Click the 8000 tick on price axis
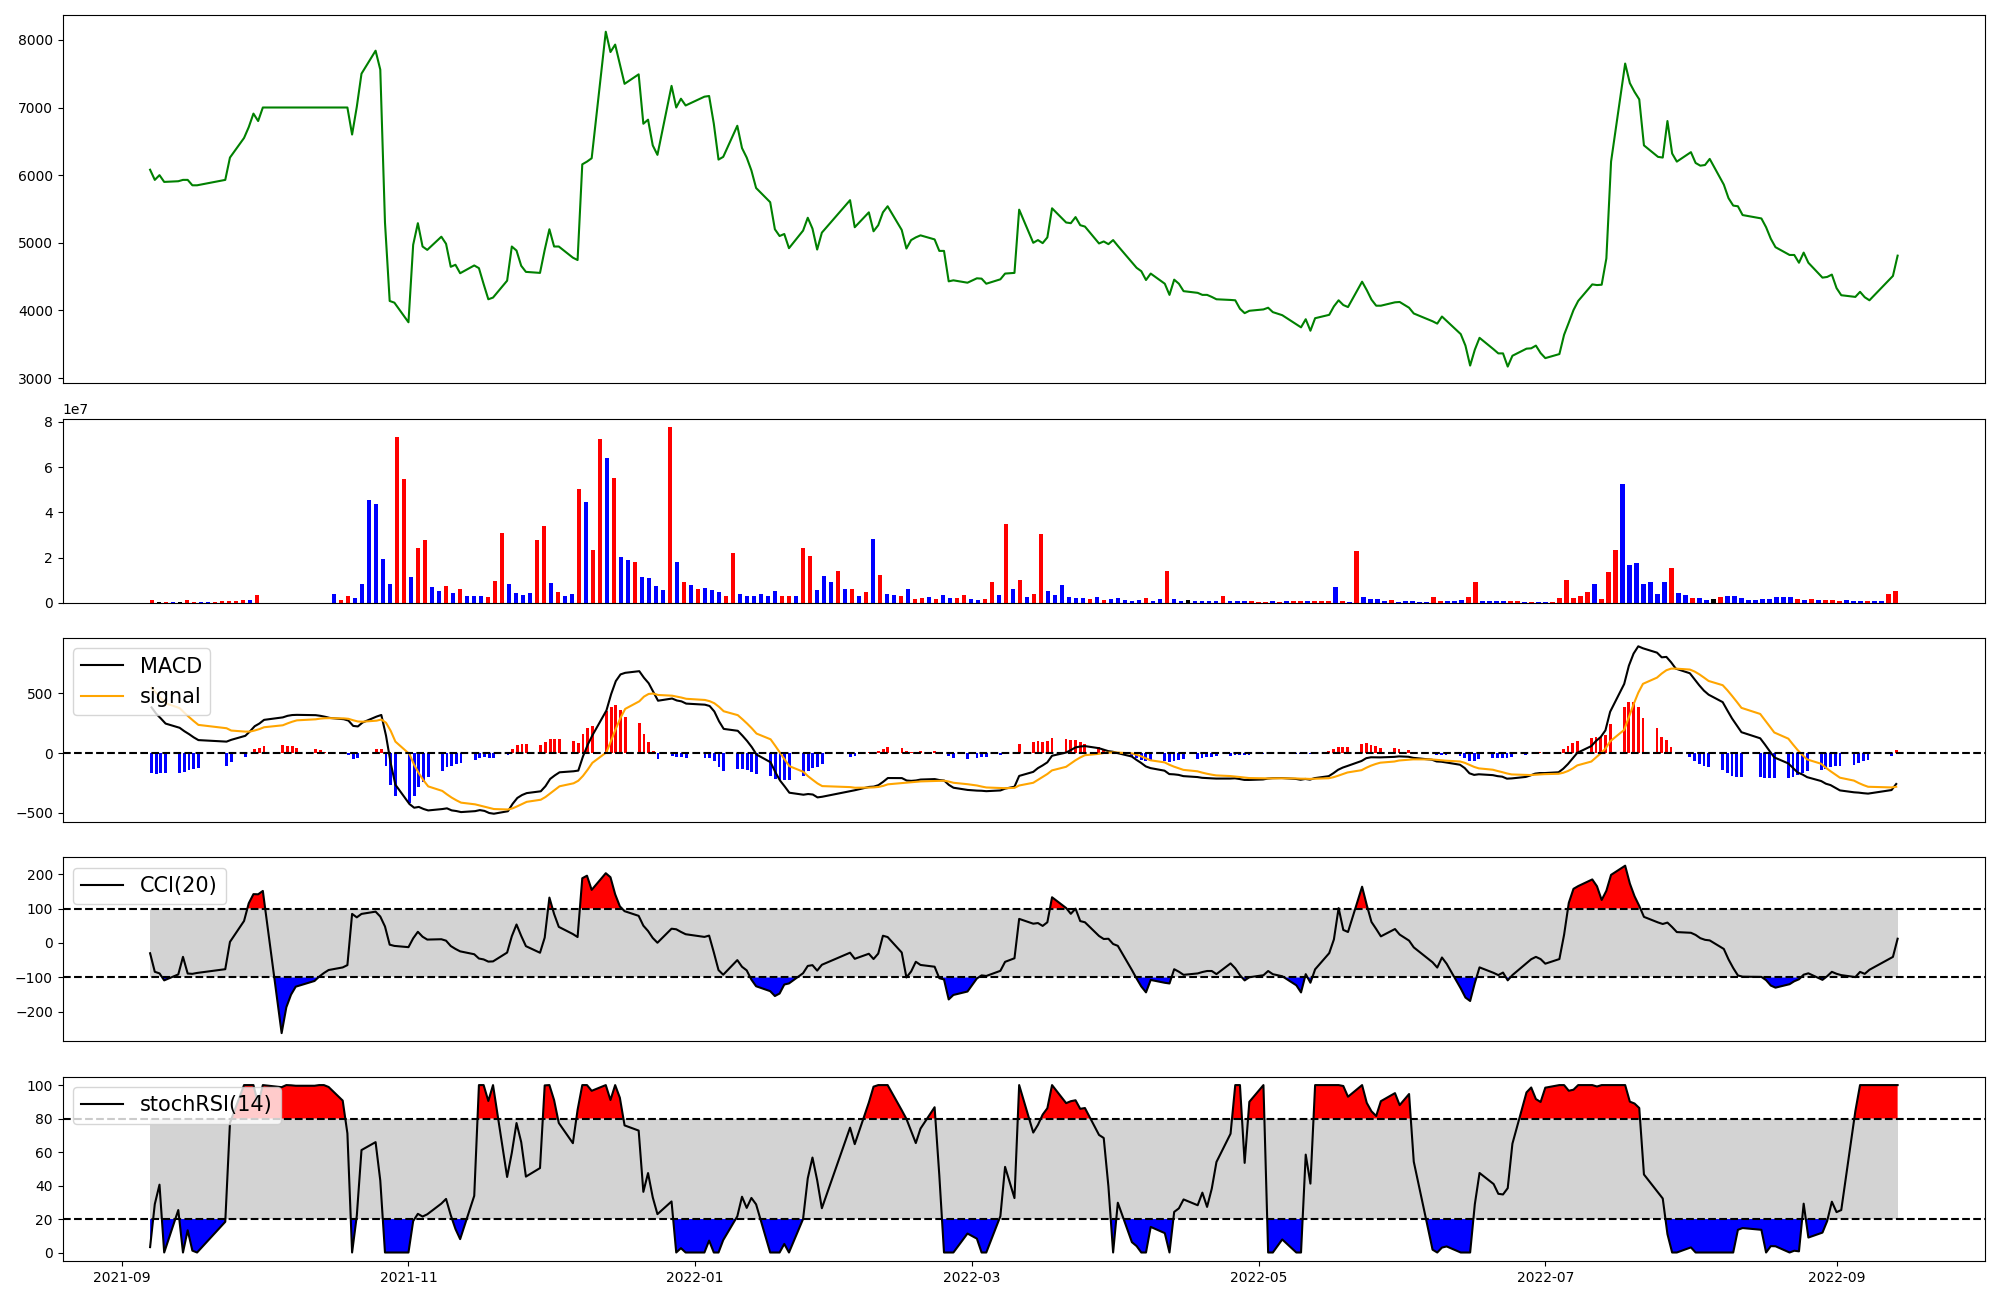 click(x=37, y=40)
